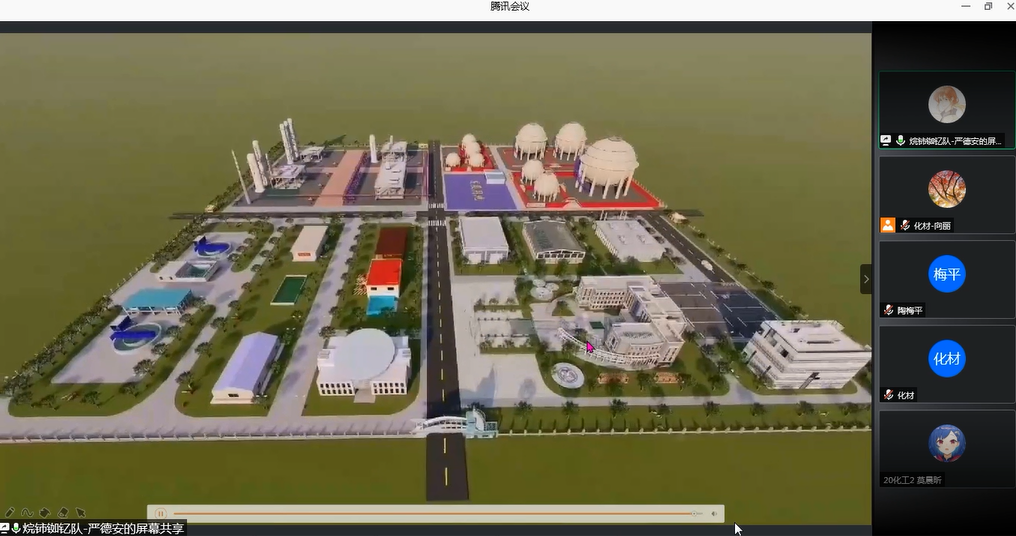Image resolution: width=1016 pixels, height=536 pixels.
Task: Click the screen-share icon in presenter tile
Action: [886, 141]
